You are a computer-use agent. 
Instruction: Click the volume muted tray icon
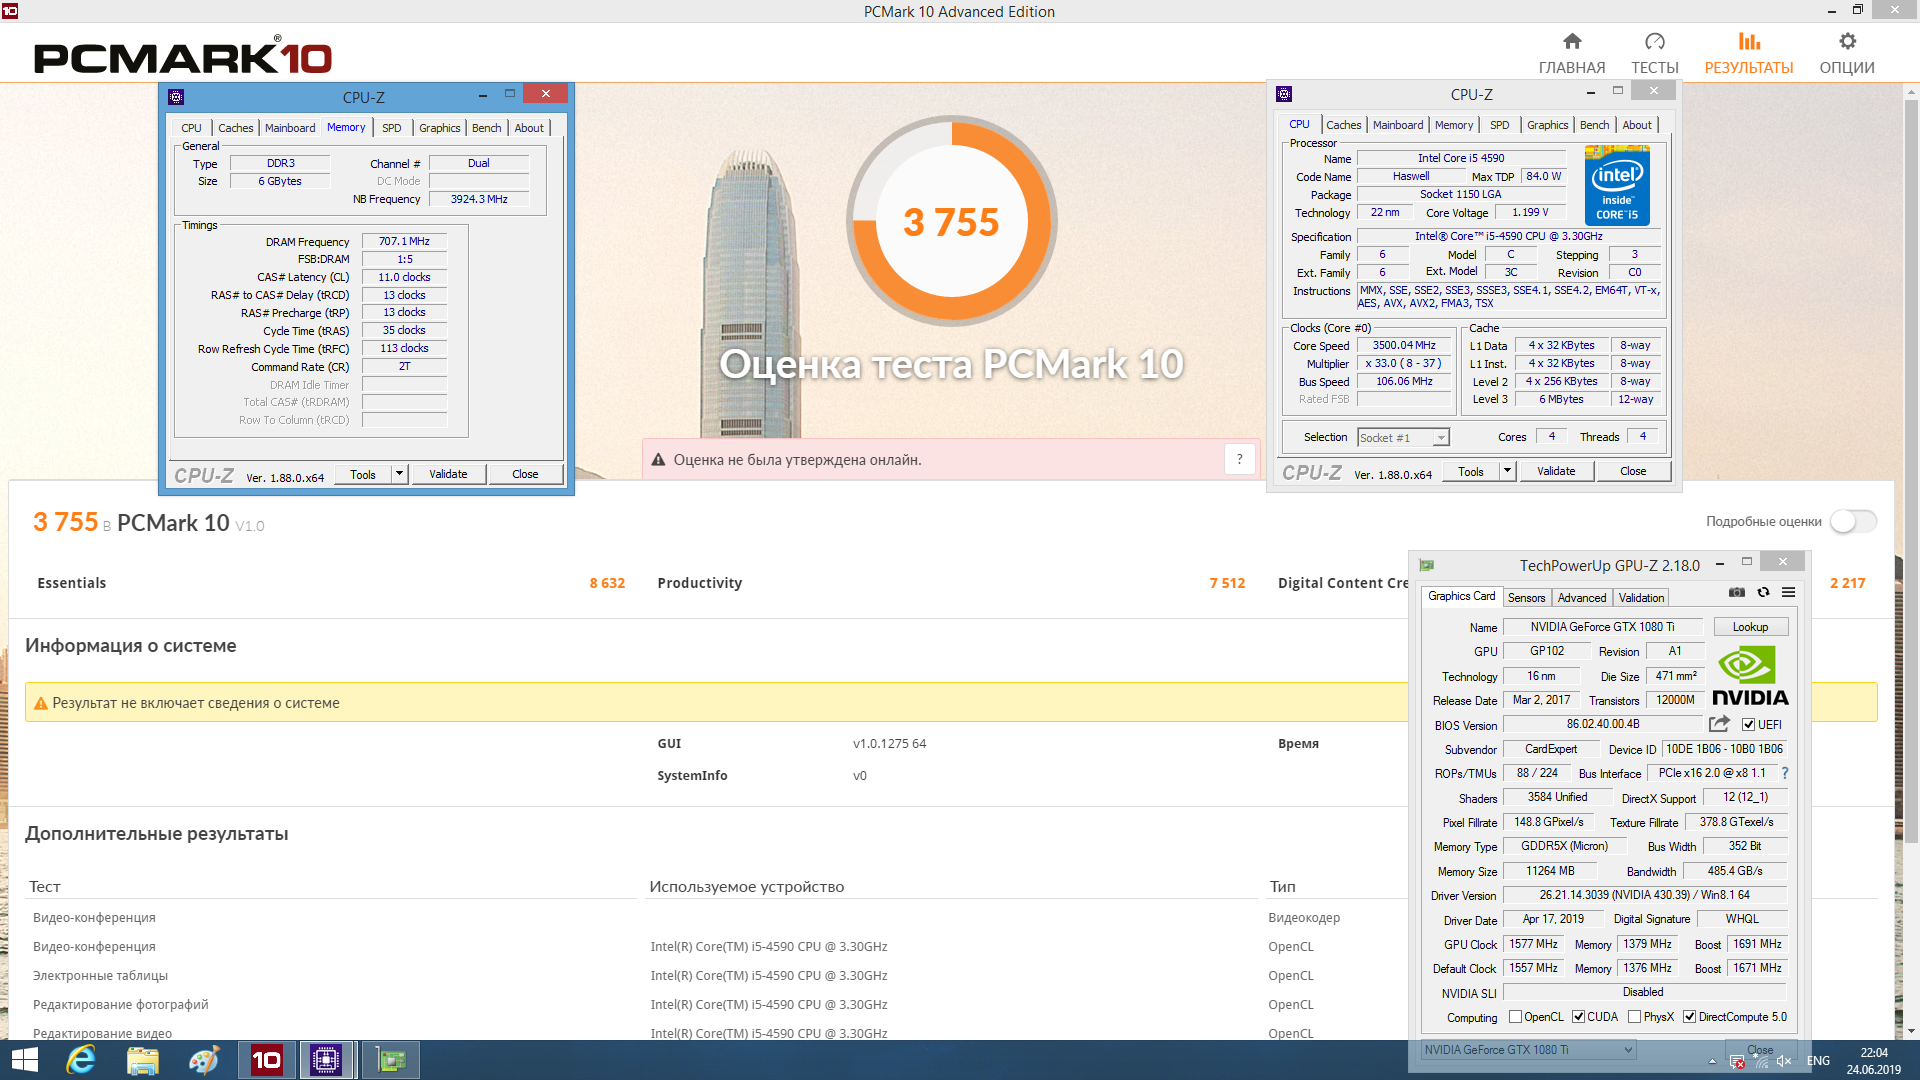click(1783, 1062)
